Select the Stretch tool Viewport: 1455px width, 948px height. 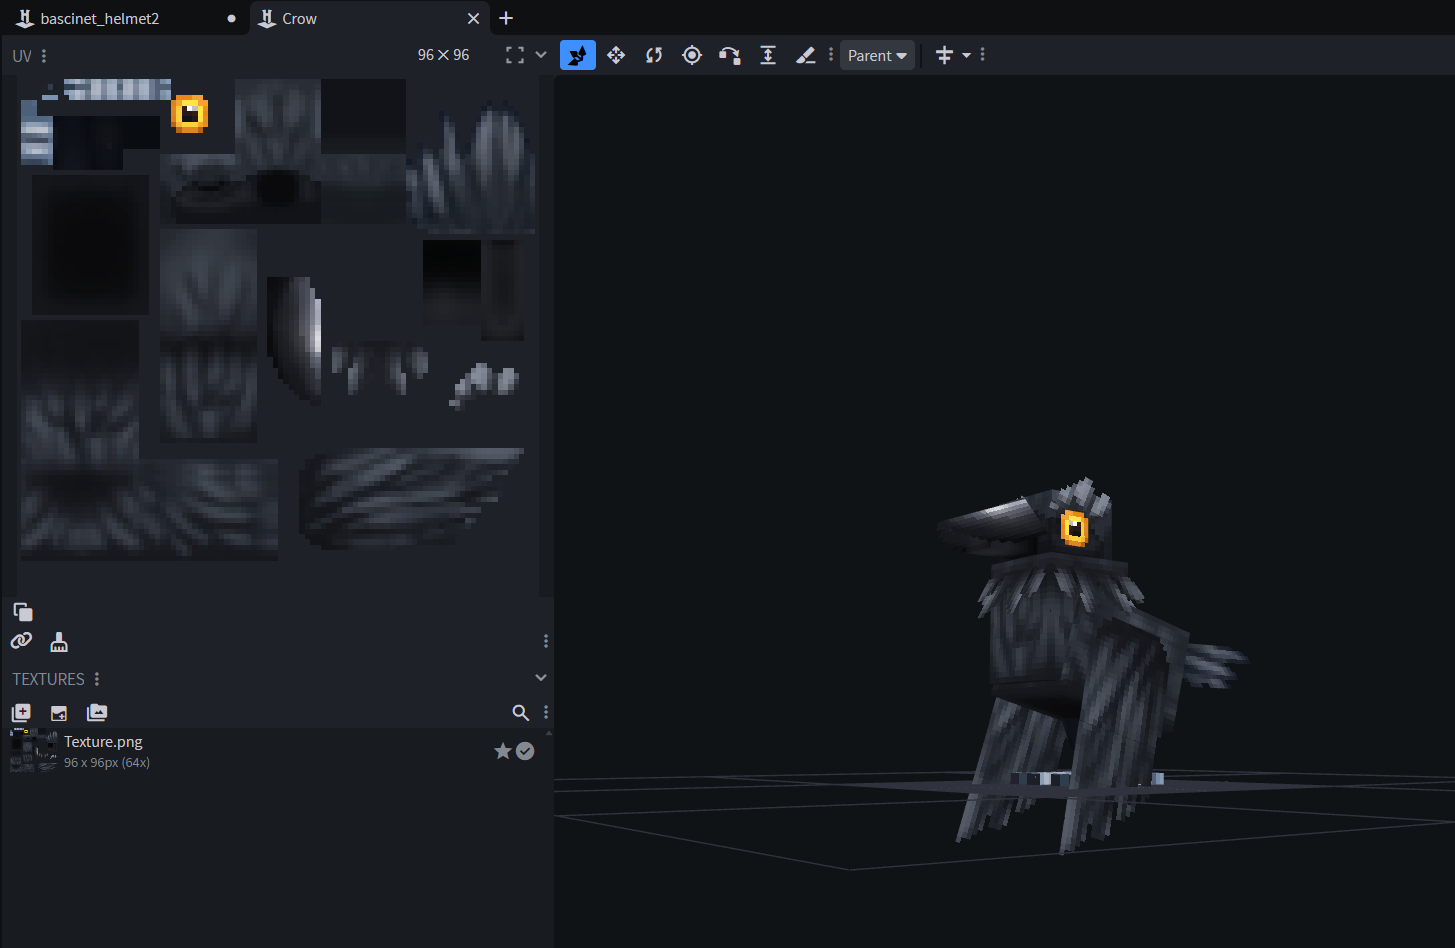pyautogui.click(x=768, y=55)
